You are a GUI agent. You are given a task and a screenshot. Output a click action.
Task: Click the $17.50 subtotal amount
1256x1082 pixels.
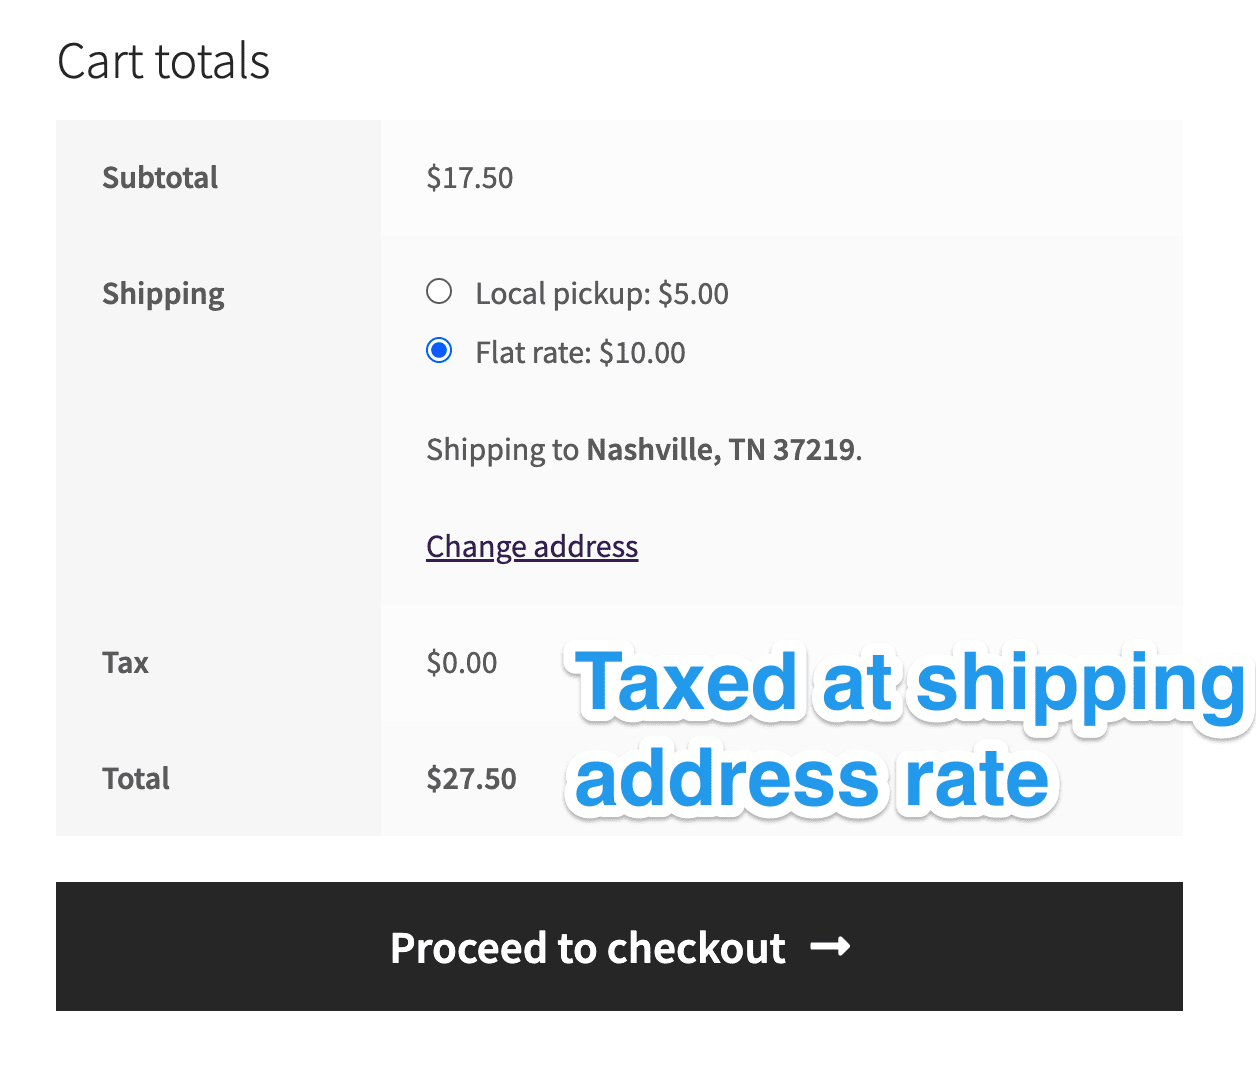click(469, 178)
